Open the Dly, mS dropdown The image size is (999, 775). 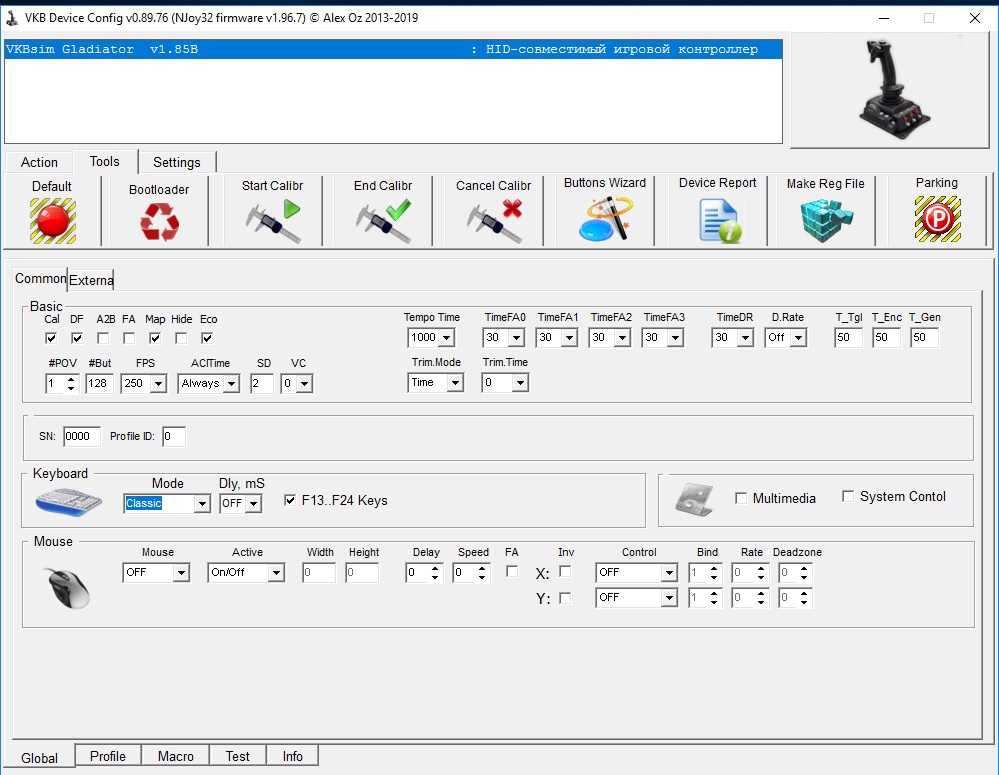254,504
